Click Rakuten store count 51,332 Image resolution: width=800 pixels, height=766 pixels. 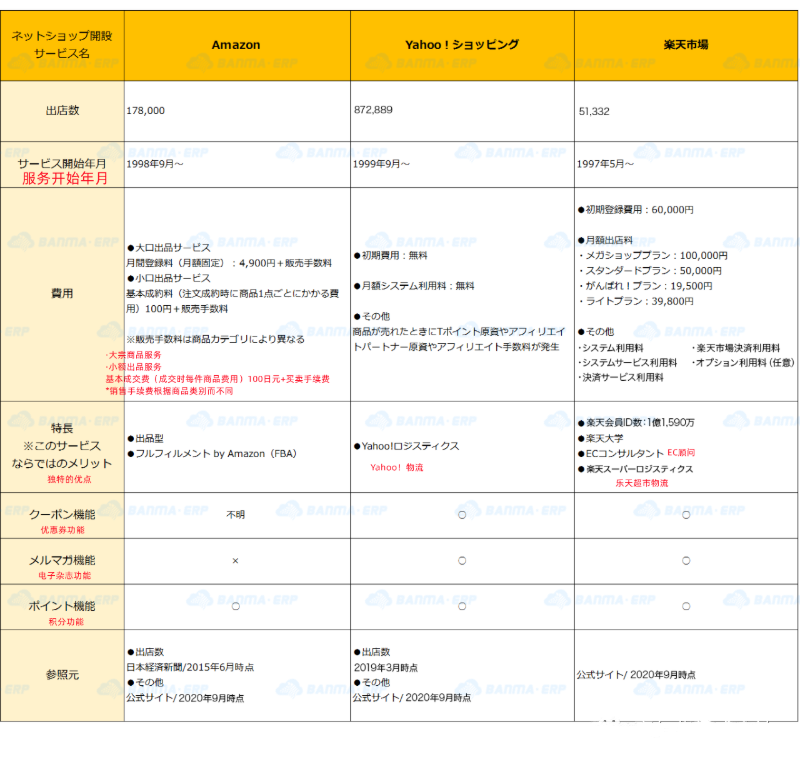pos(594,111)
